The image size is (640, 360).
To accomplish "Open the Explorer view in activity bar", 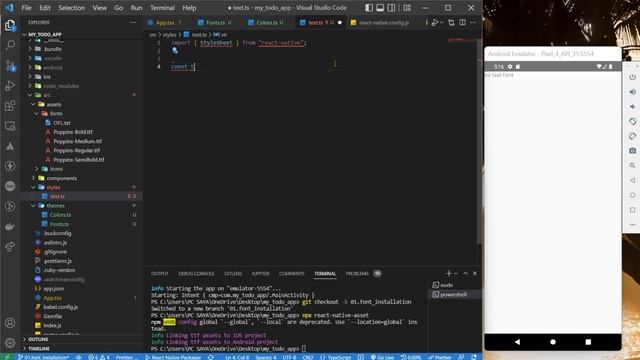I will click(x=10, y=25).
